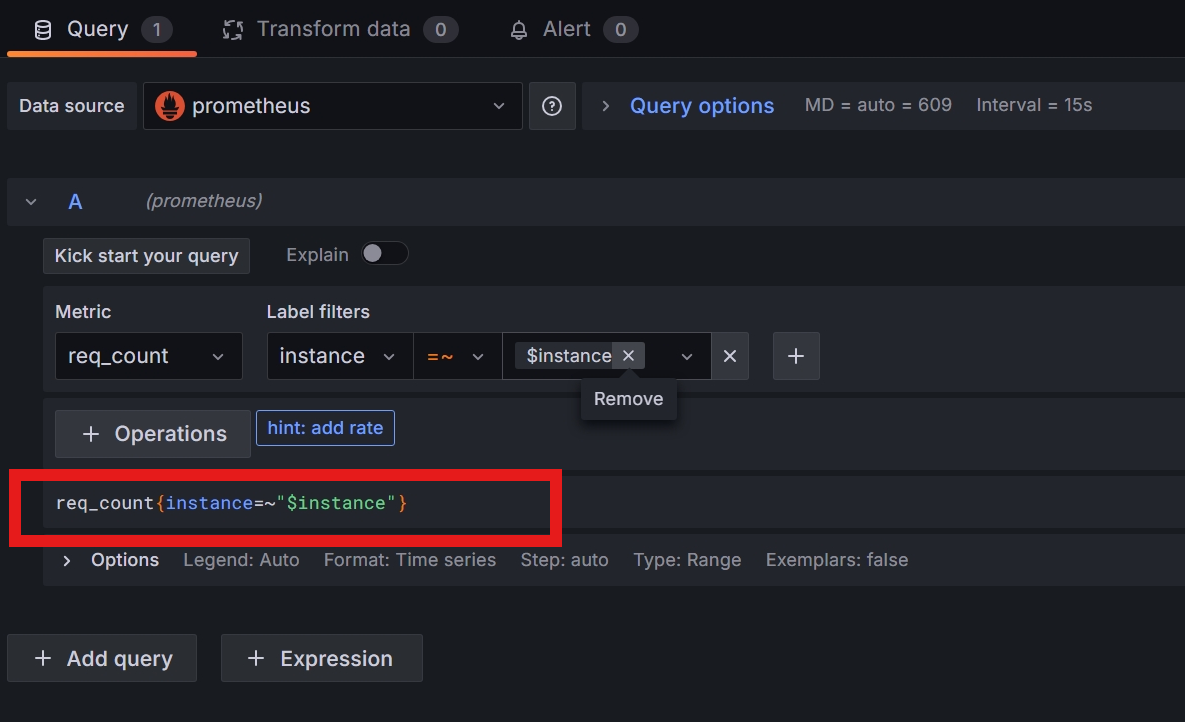Remove the $instance value chip
Viewport: 1185px width, 722px height.
(628, 356)
